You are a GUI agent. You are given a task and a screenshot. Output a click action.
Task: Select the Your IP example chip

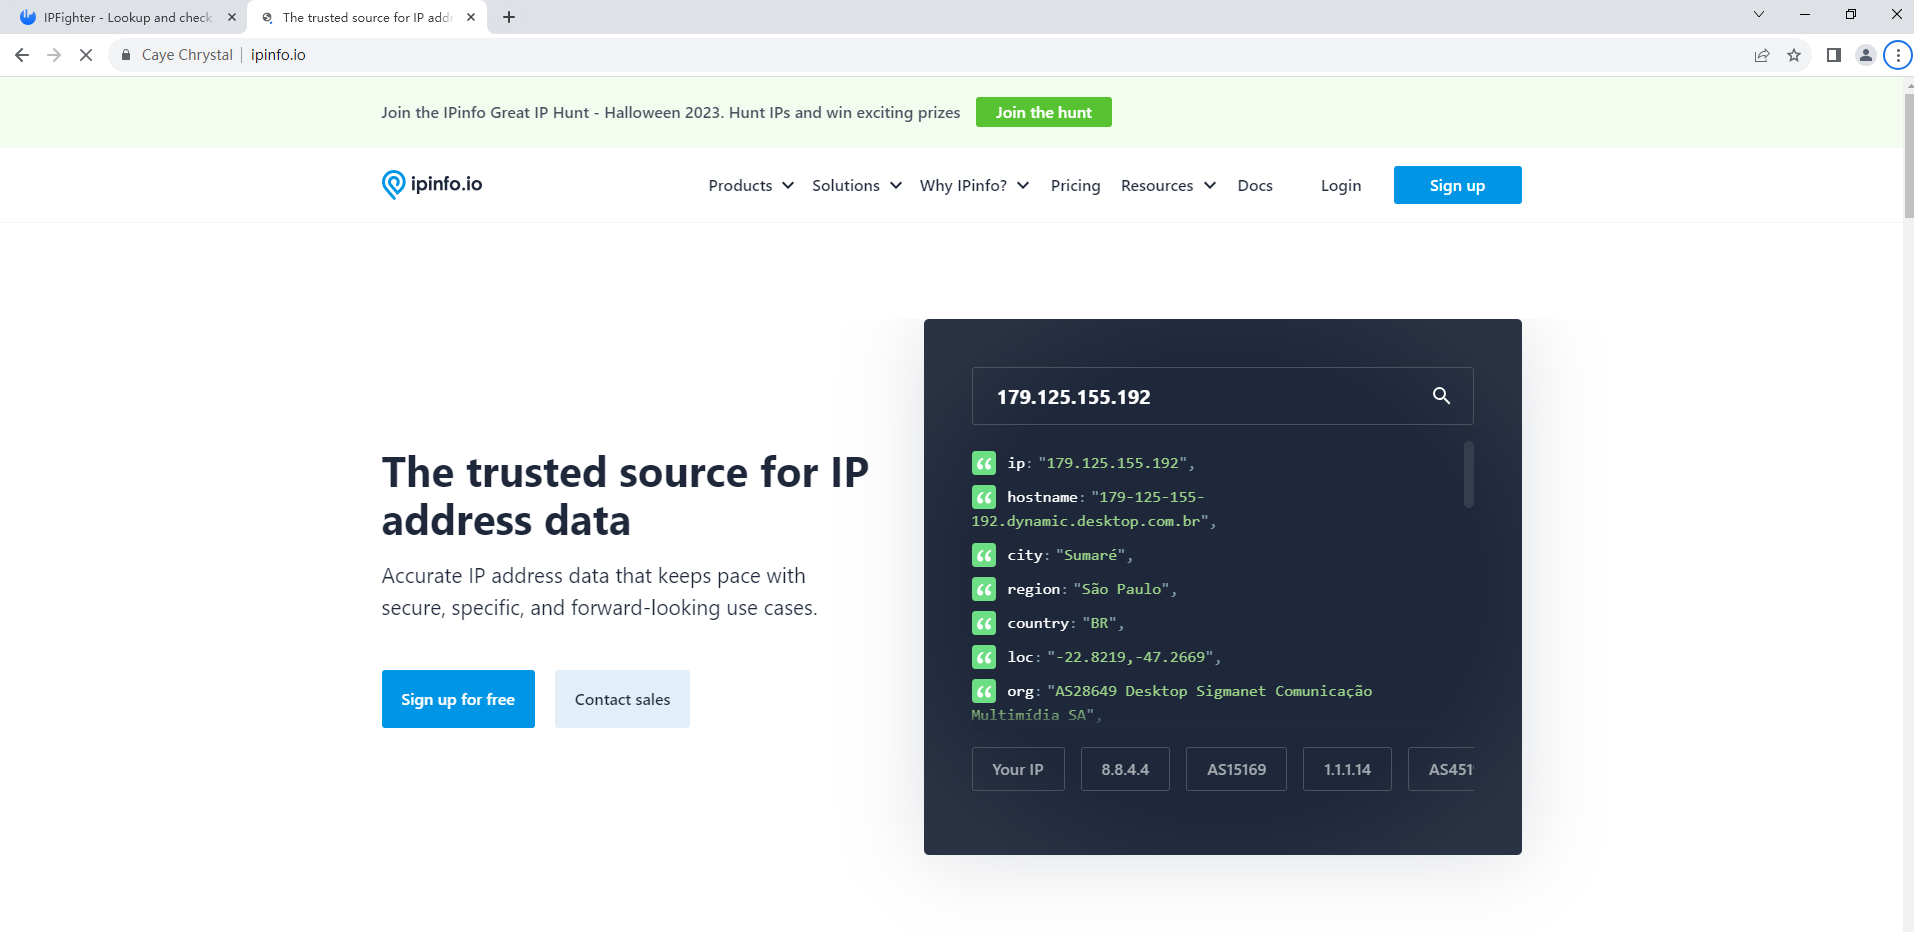click(x=1018, y=769)
